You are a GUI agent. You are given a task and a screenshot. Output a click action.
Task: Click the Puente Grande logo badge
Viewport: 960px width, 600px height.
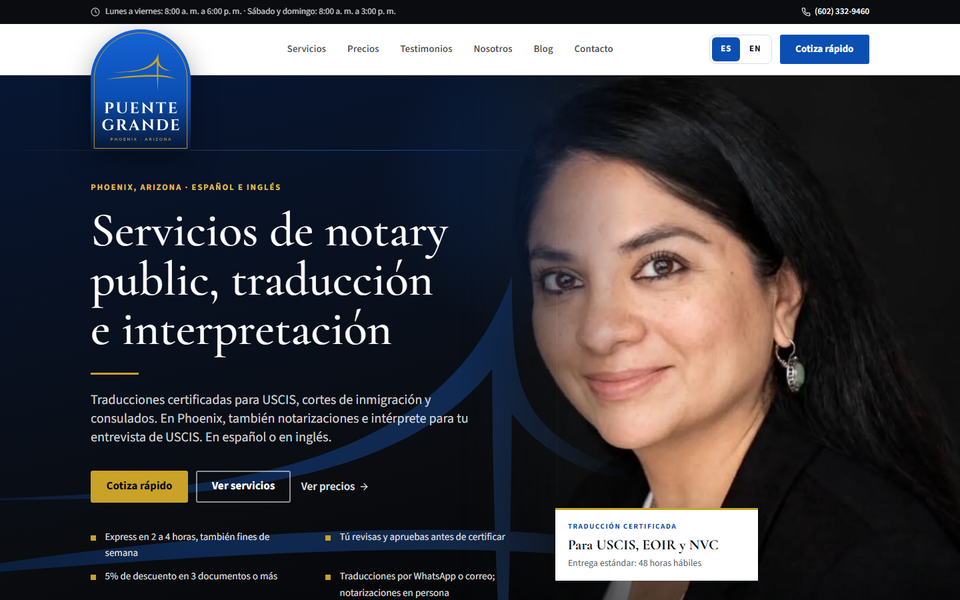tap(140, 90)
